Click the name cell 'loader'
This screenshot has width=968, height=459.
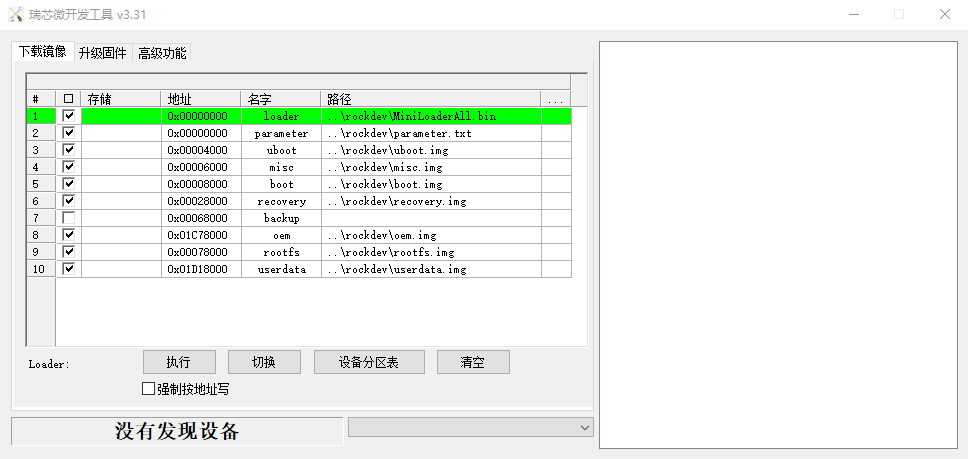282,116
